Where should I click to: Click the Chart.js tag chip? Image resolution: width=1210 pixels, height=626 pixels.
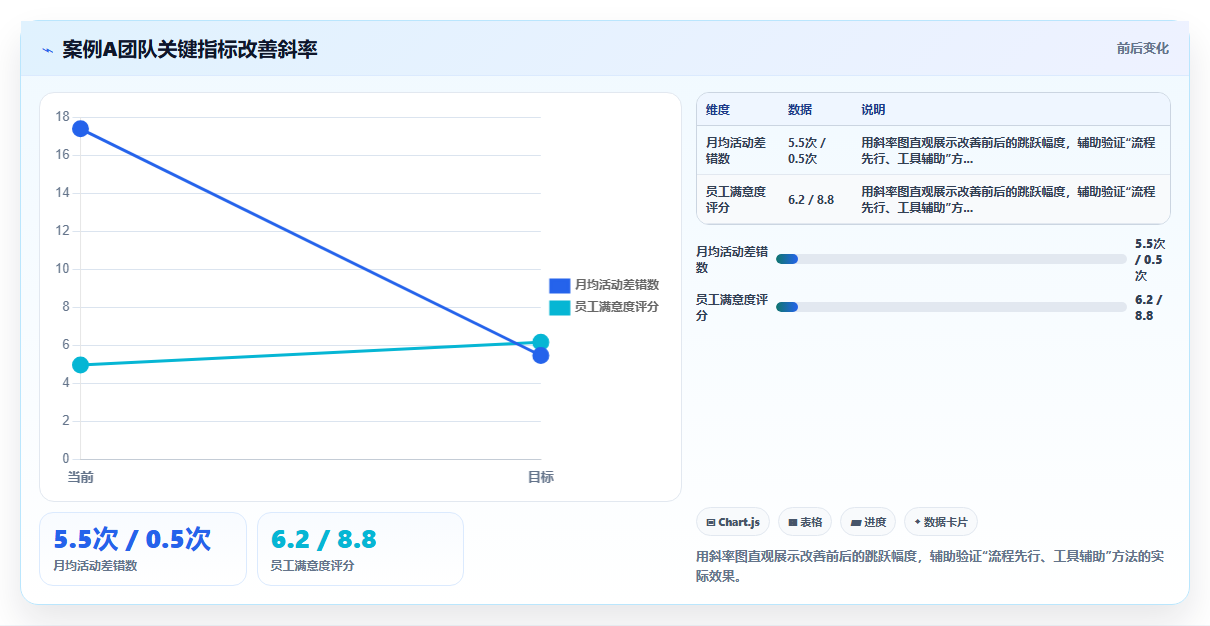point(733,522)
